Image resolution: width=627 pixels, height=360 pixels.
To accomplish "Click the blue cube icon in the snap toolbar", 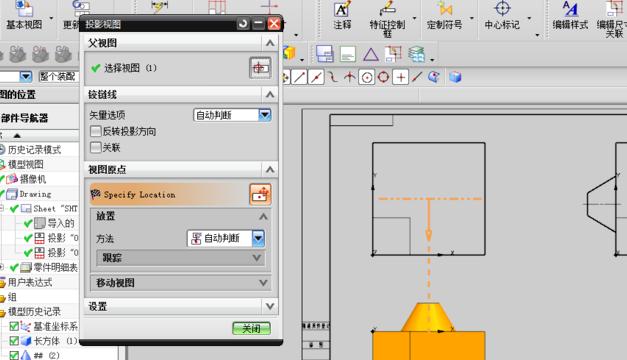I will 455,77.
